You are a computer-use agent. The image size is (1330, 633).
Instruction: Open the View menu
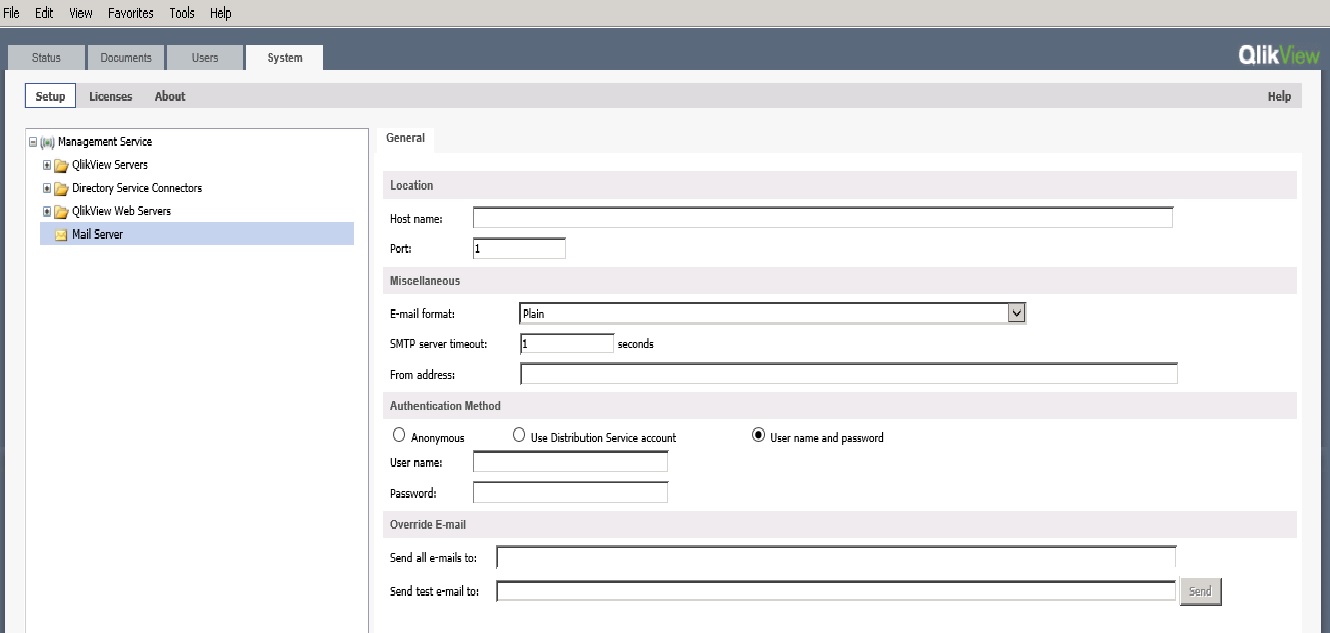(81, 13)
